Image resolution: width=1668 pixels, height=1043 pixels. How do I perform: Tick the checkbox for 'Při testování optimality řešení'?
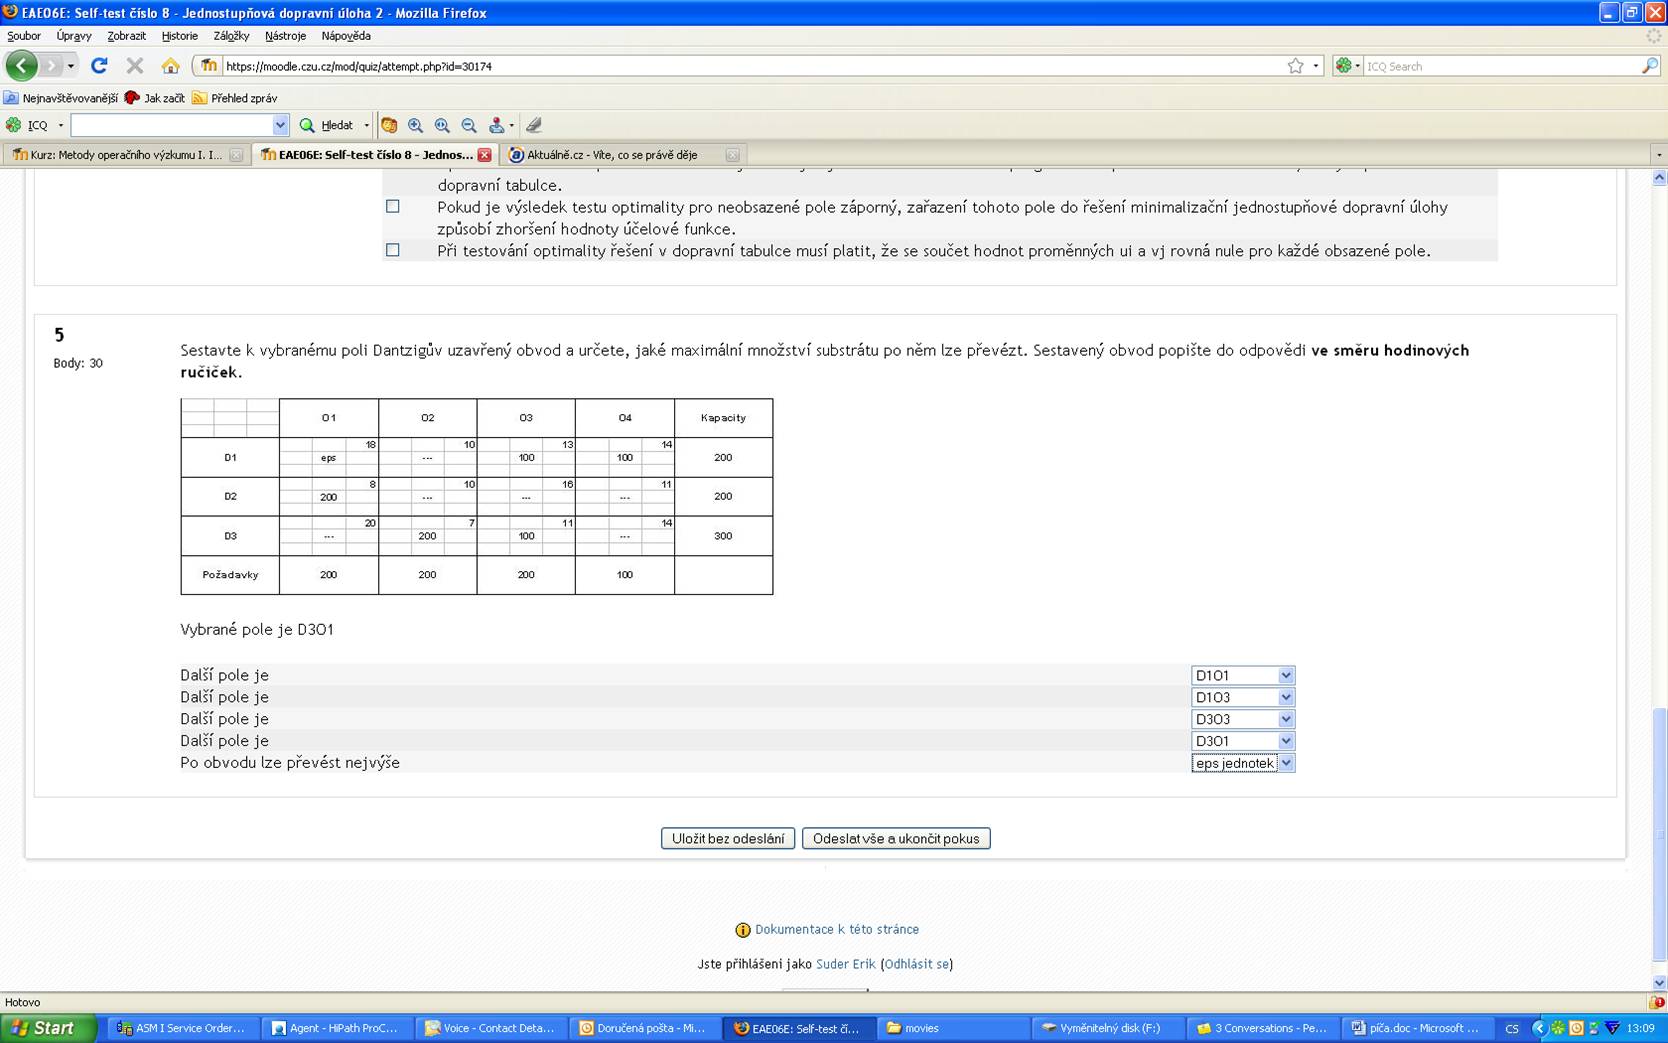coord(393,250)
